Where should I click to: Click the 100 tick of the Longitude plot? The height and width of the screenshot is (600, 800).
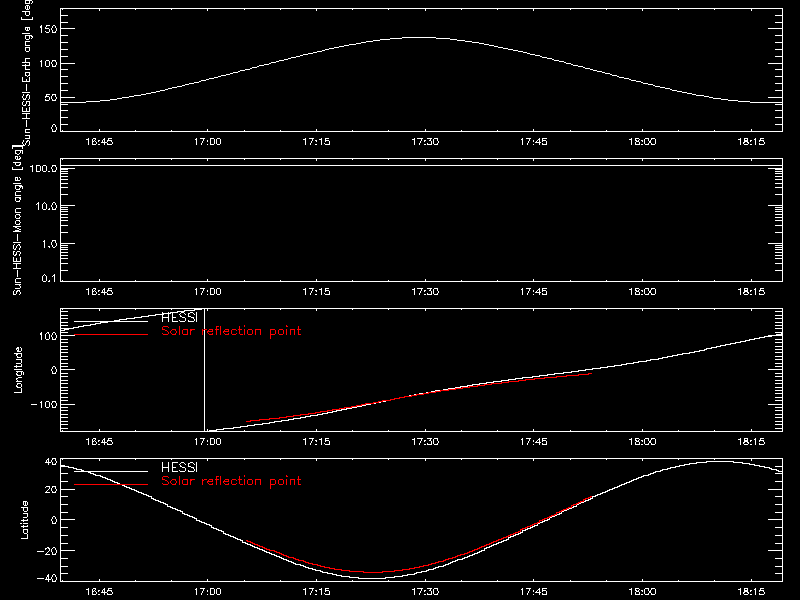47,336
